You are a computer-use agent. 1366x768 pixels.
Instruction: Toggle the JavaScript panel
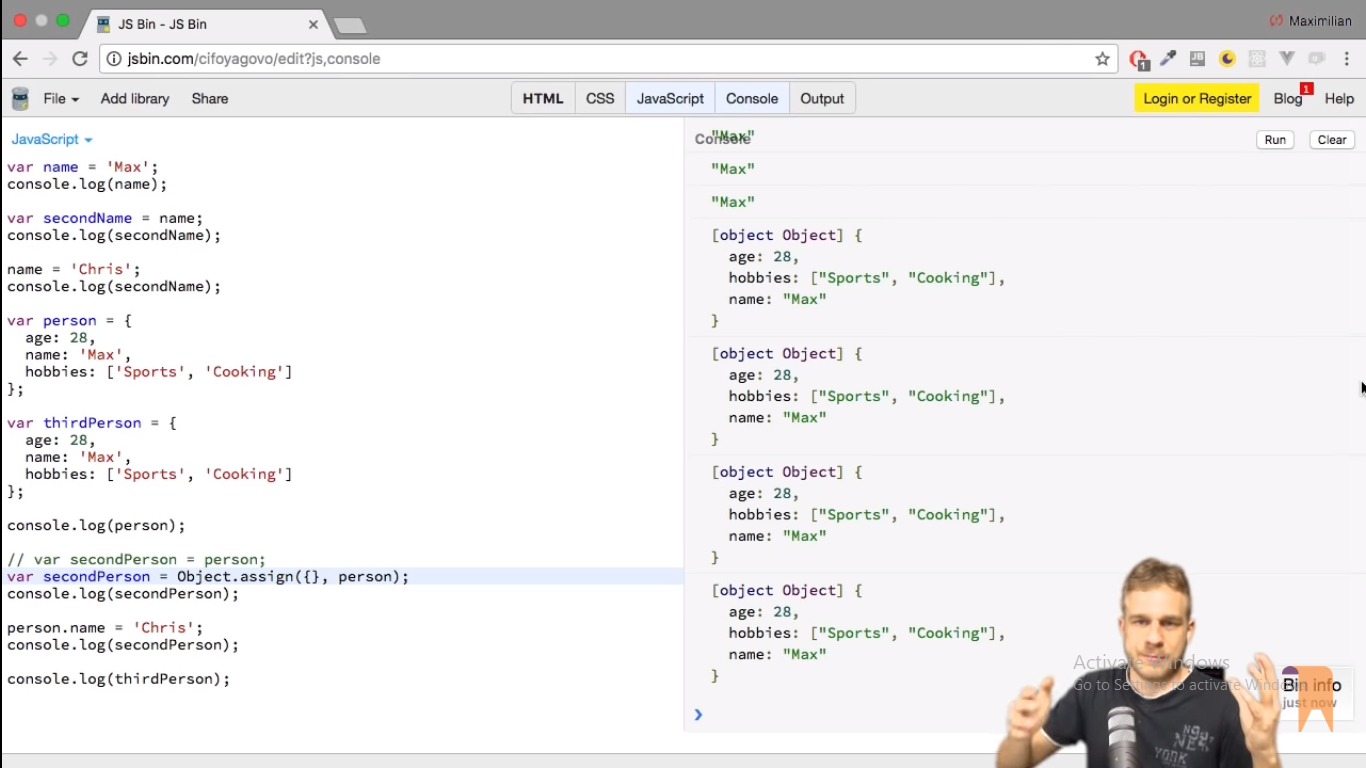pos(670,99)
